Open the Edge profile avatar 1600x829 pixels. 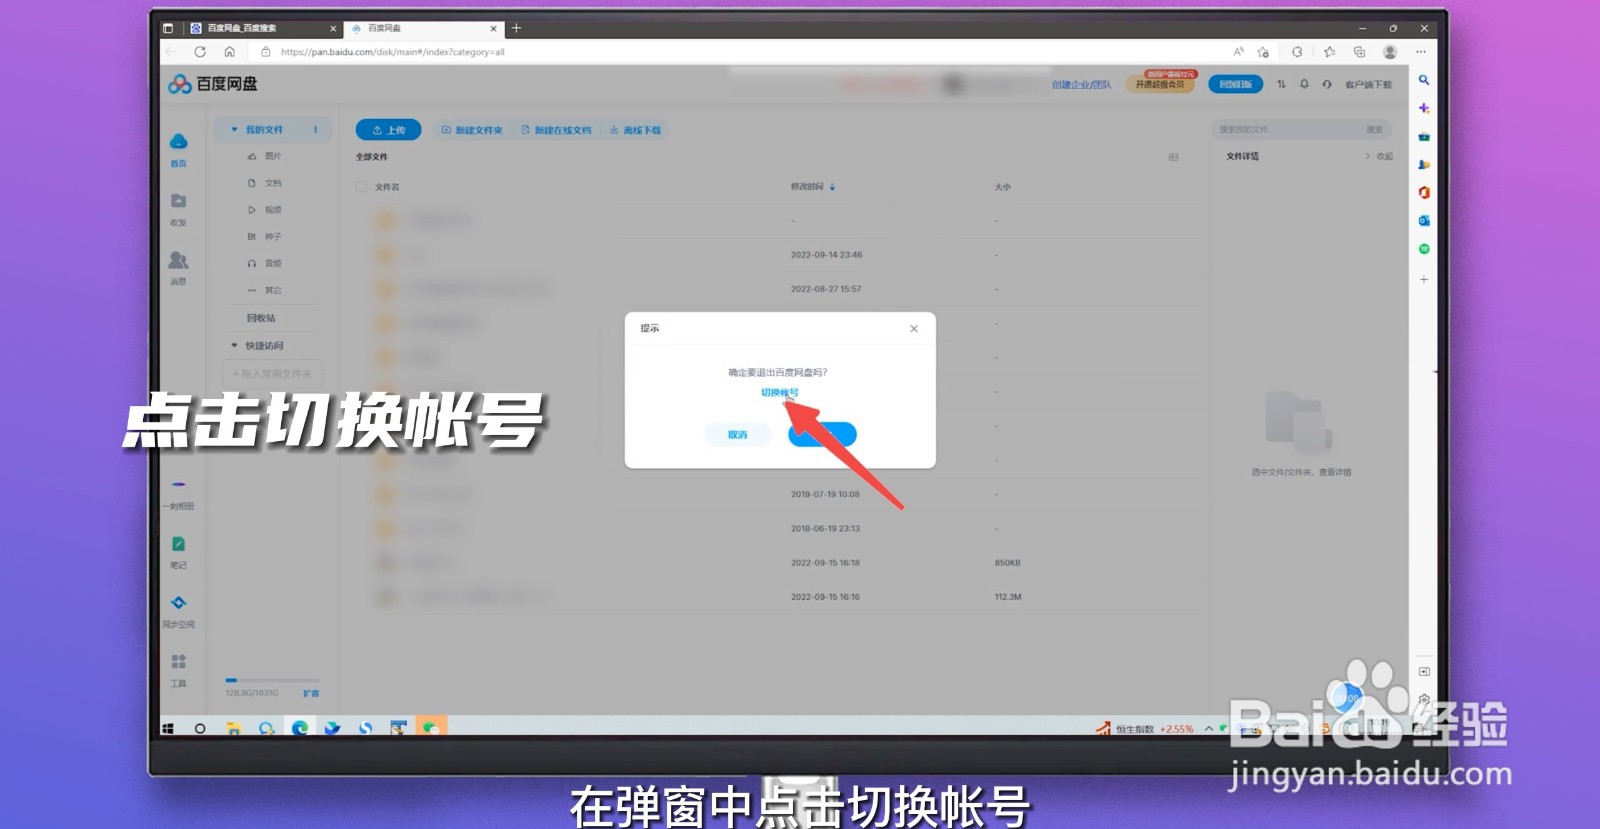1390,52
